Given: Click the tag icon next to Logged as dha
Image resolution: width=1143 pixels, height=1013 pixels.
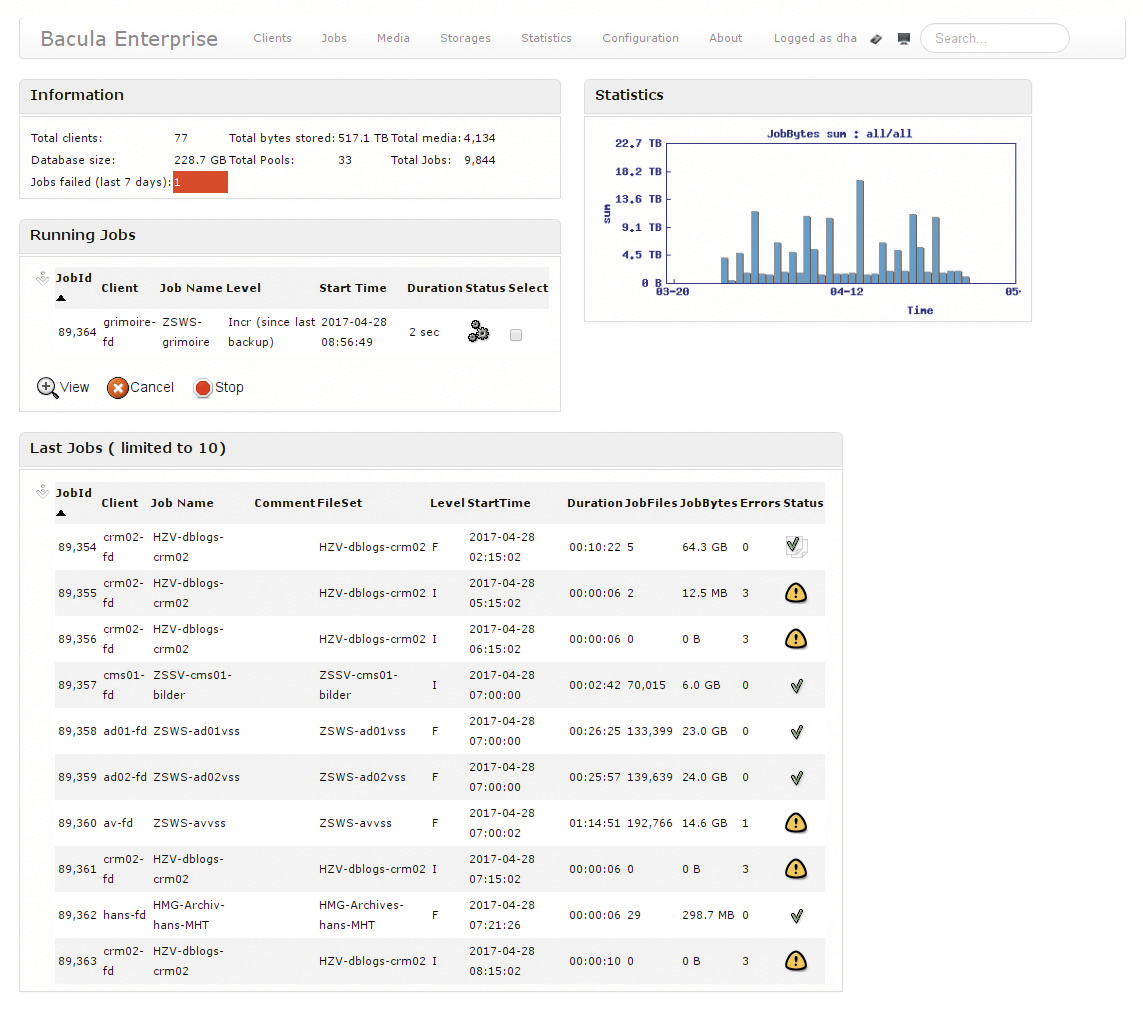Looking at the screenshot, I should pos(876,39).
